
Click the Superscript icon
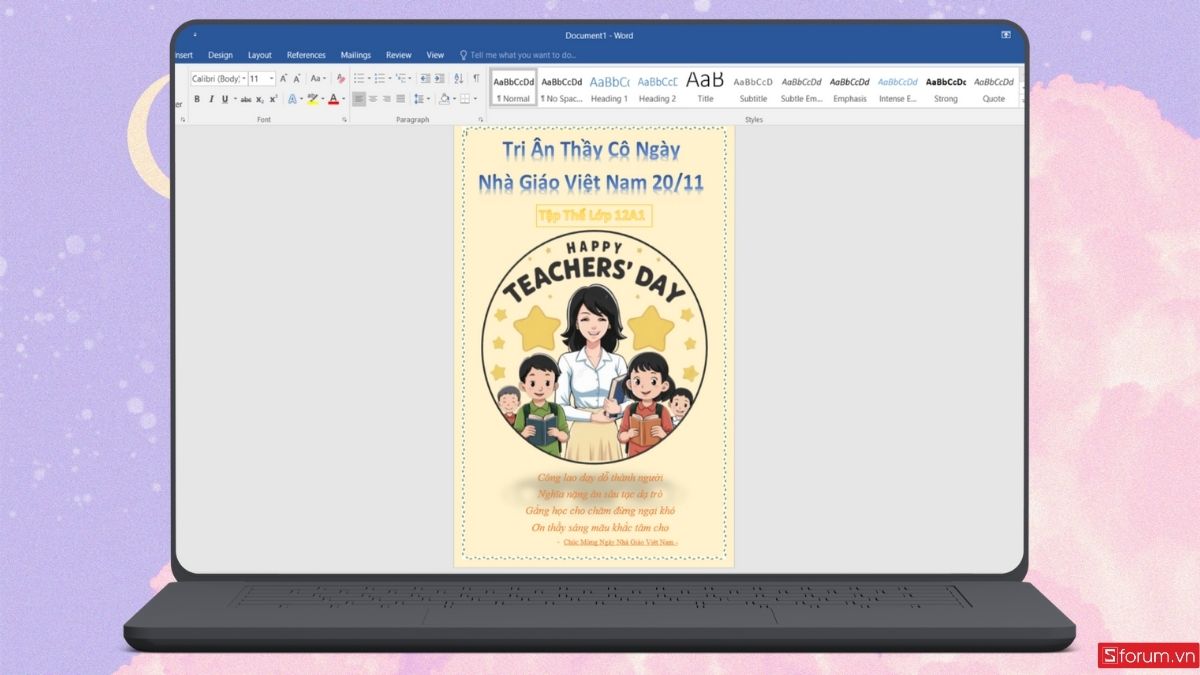pos(273,99)
